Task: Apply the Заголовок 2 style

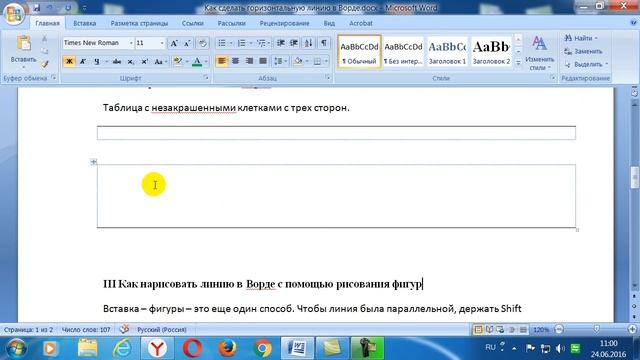Action: click(x=491, y=52)
